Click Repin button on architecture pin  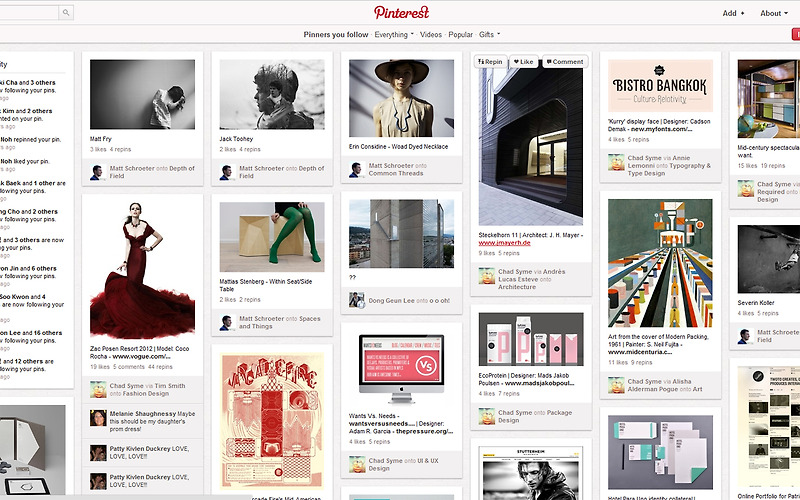(x=490, y=62)
